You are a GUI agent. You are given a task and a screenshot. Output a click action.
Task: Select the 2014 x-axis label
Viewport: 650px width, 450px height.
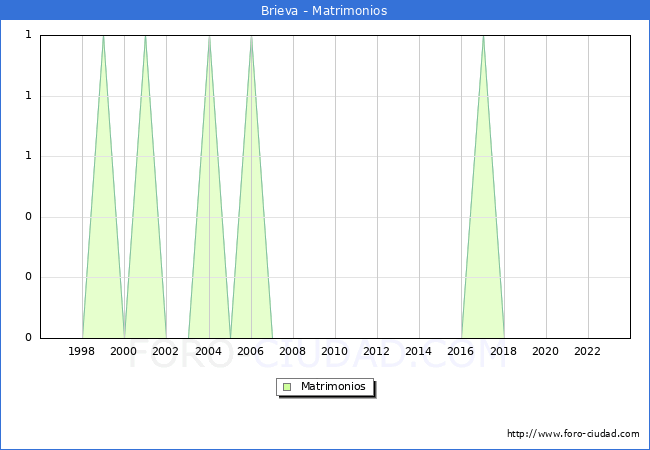click(x=418, y=351)
